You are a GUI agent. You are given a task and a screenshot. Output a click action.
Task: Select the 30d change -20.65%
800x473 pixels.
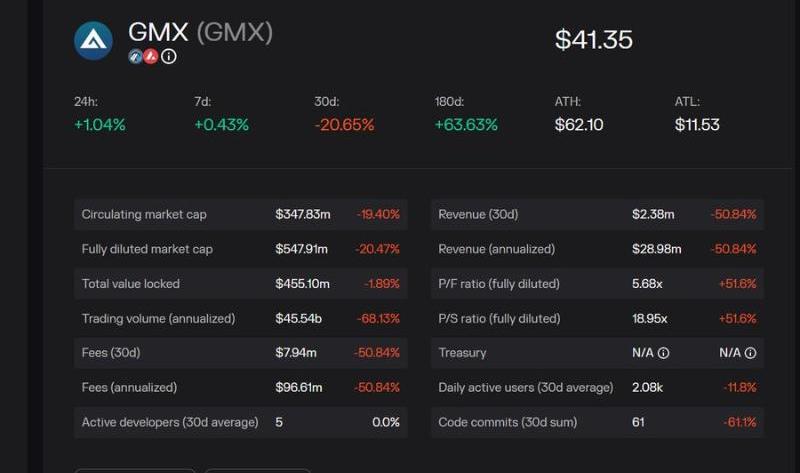tap(344, 125)
